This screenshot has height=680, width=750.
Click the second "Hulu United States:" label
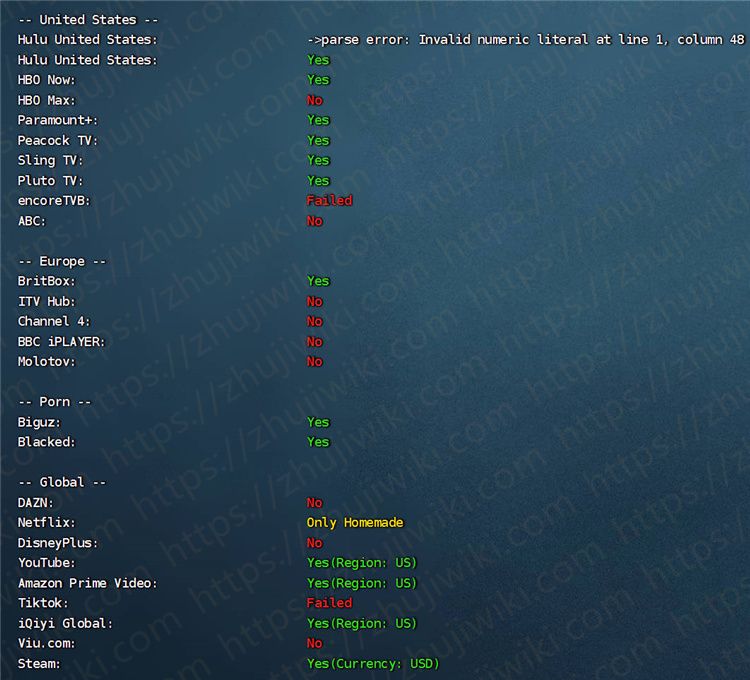pos(88,60)
